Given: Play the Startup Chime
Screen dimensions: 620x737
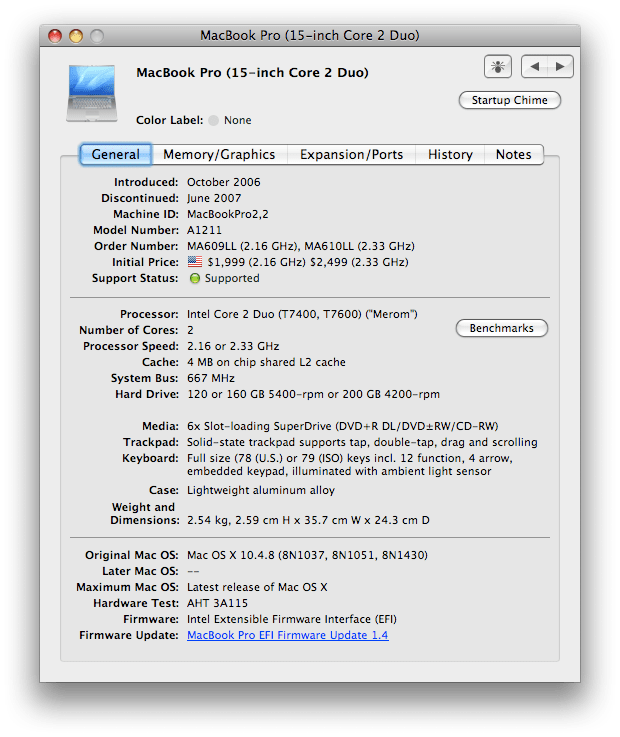Looking at the screenshot, I should point(510,100).
